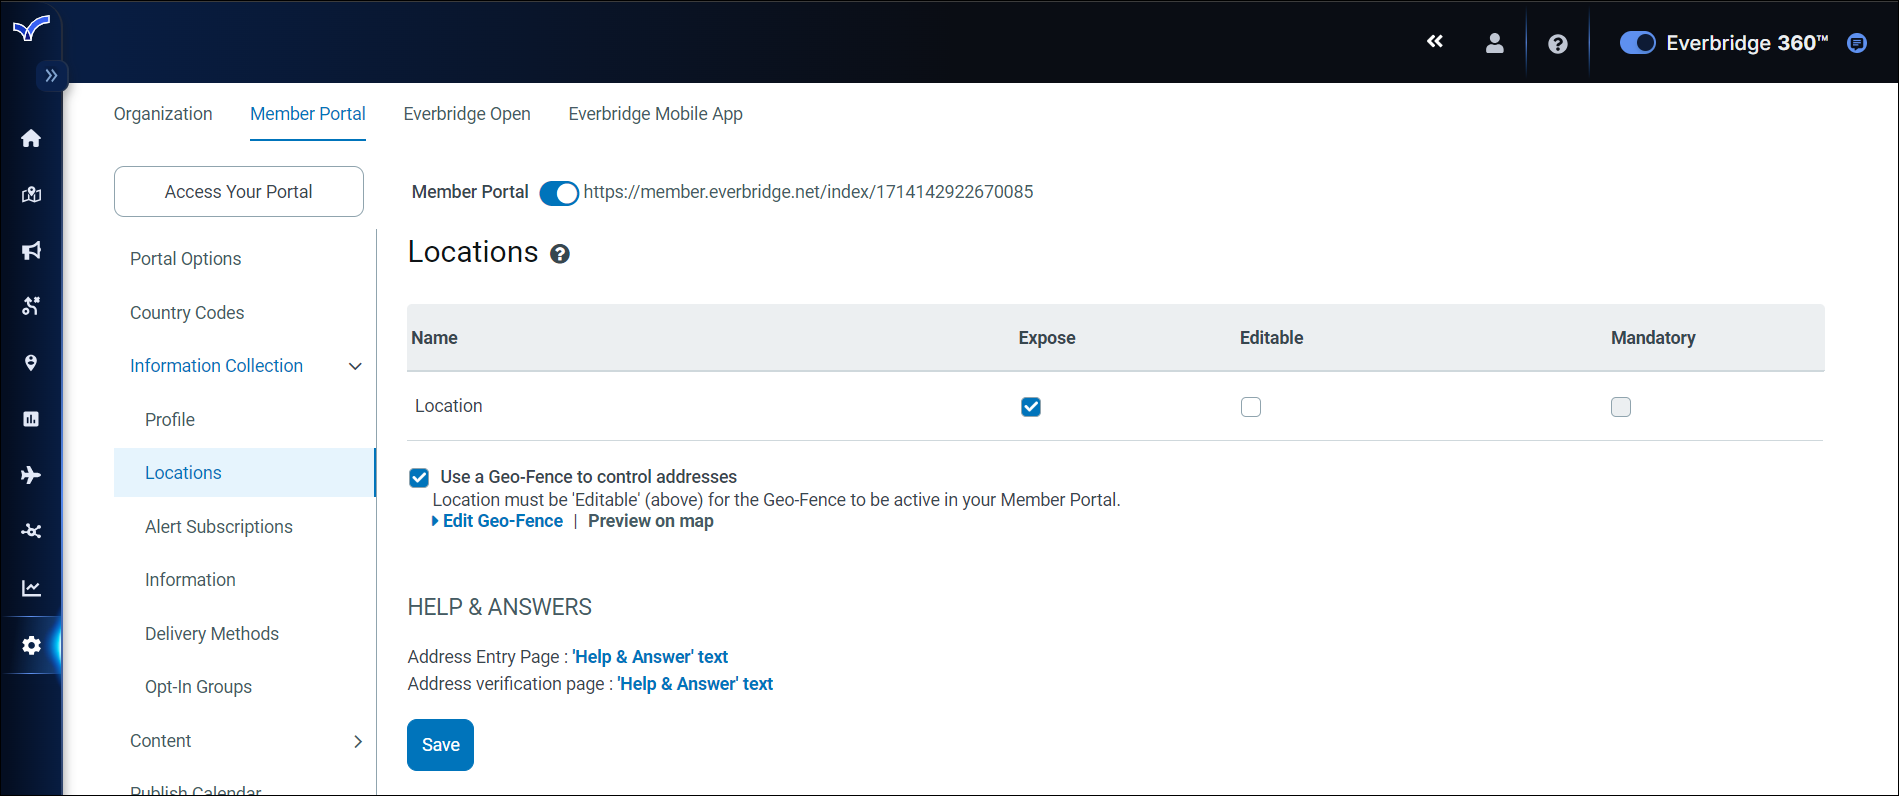
Task: Open the Opt-In Groups submenu item
Action: pyautogui.click(x=198, y=687)
